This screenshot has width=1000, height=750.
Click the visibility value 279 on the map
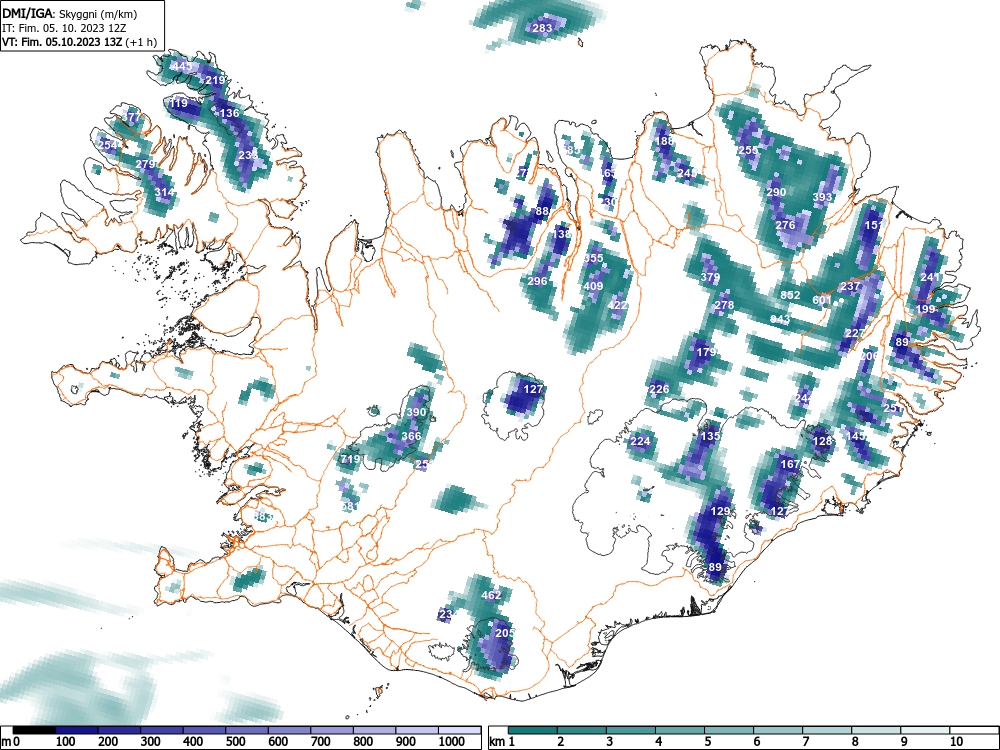pyautogui.click(x=145, y=165)
